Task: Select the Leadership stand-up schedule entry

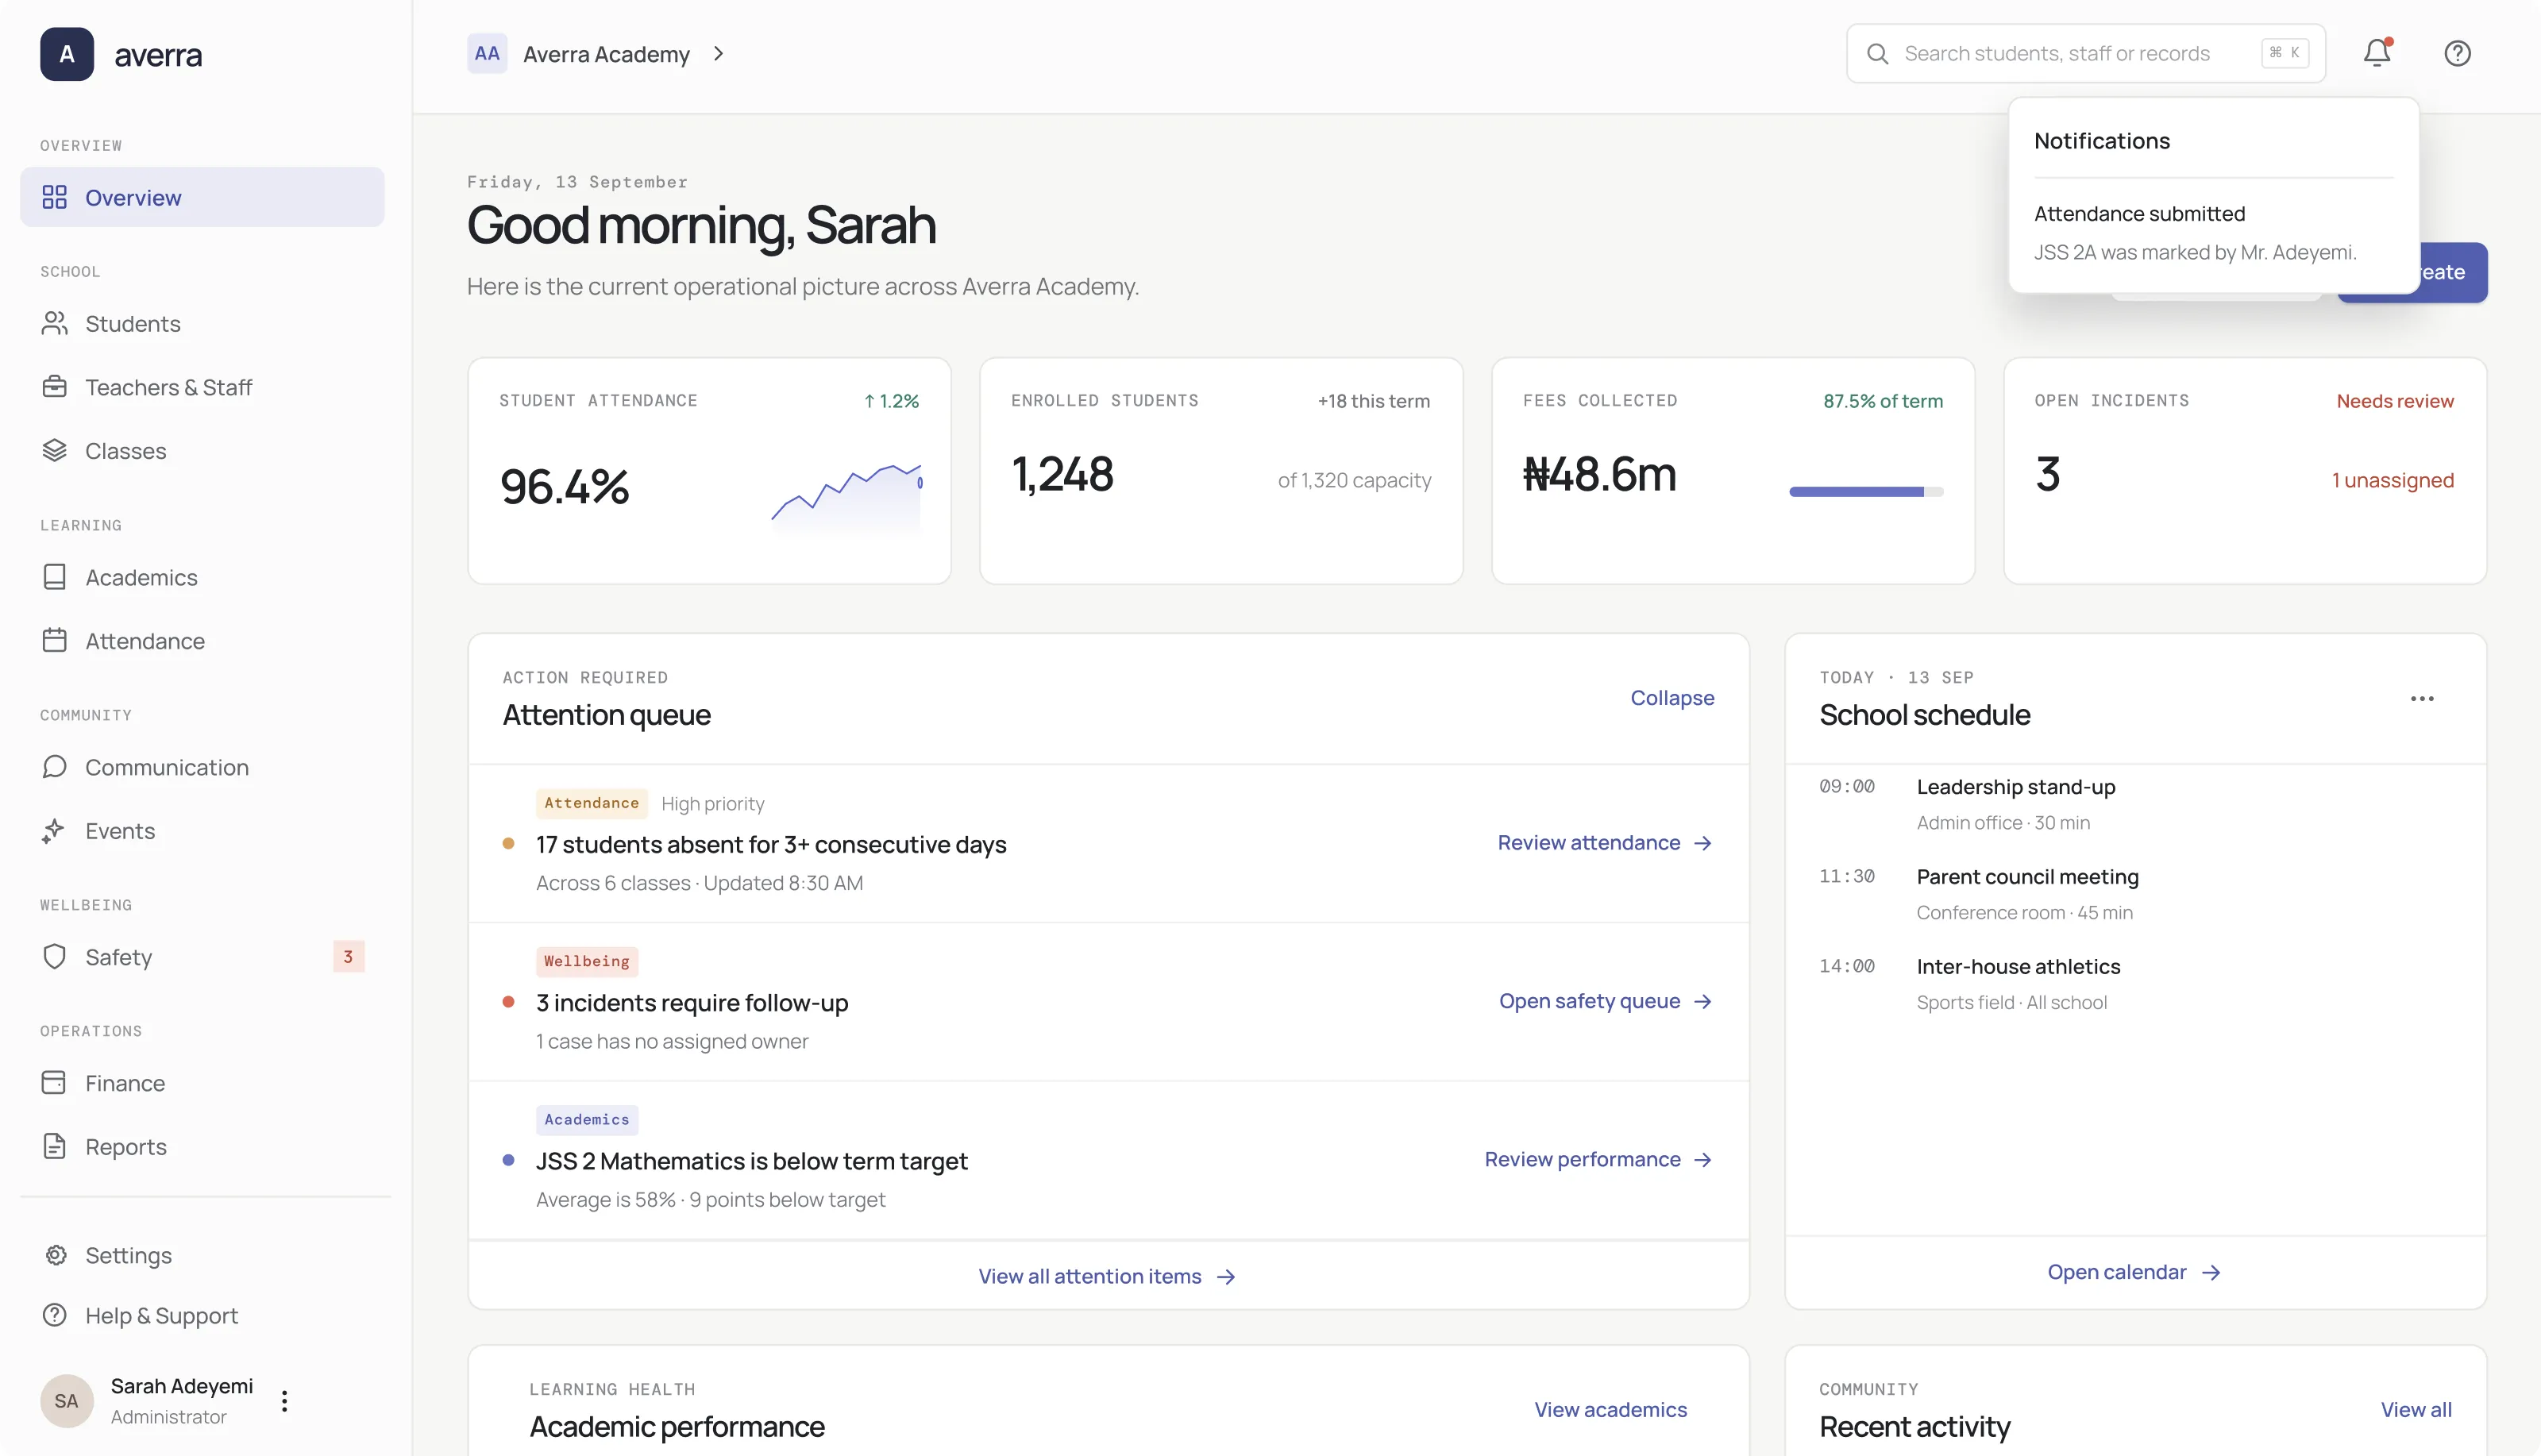Action: (x=2135, y=804)
